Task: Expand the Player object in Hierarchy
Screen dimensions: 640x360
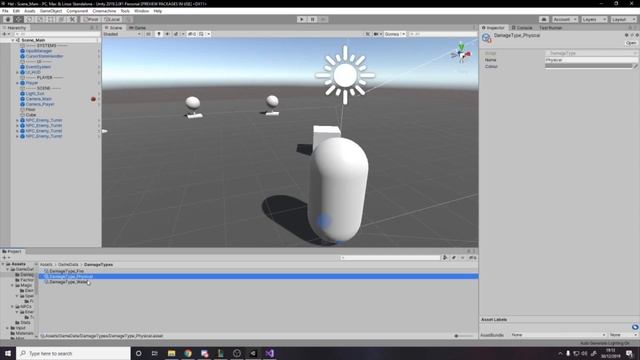Action: coord(18,83)
